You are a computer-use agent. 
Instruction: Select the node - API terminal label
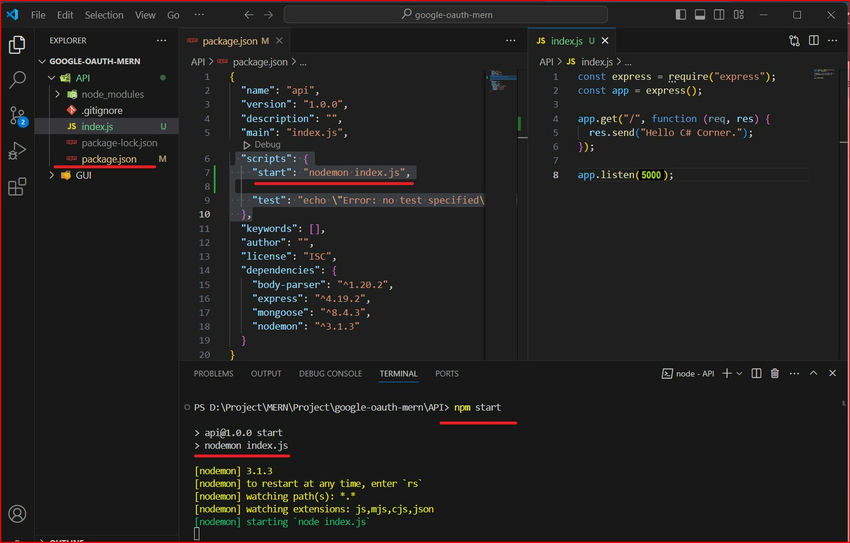pos(688,373)
